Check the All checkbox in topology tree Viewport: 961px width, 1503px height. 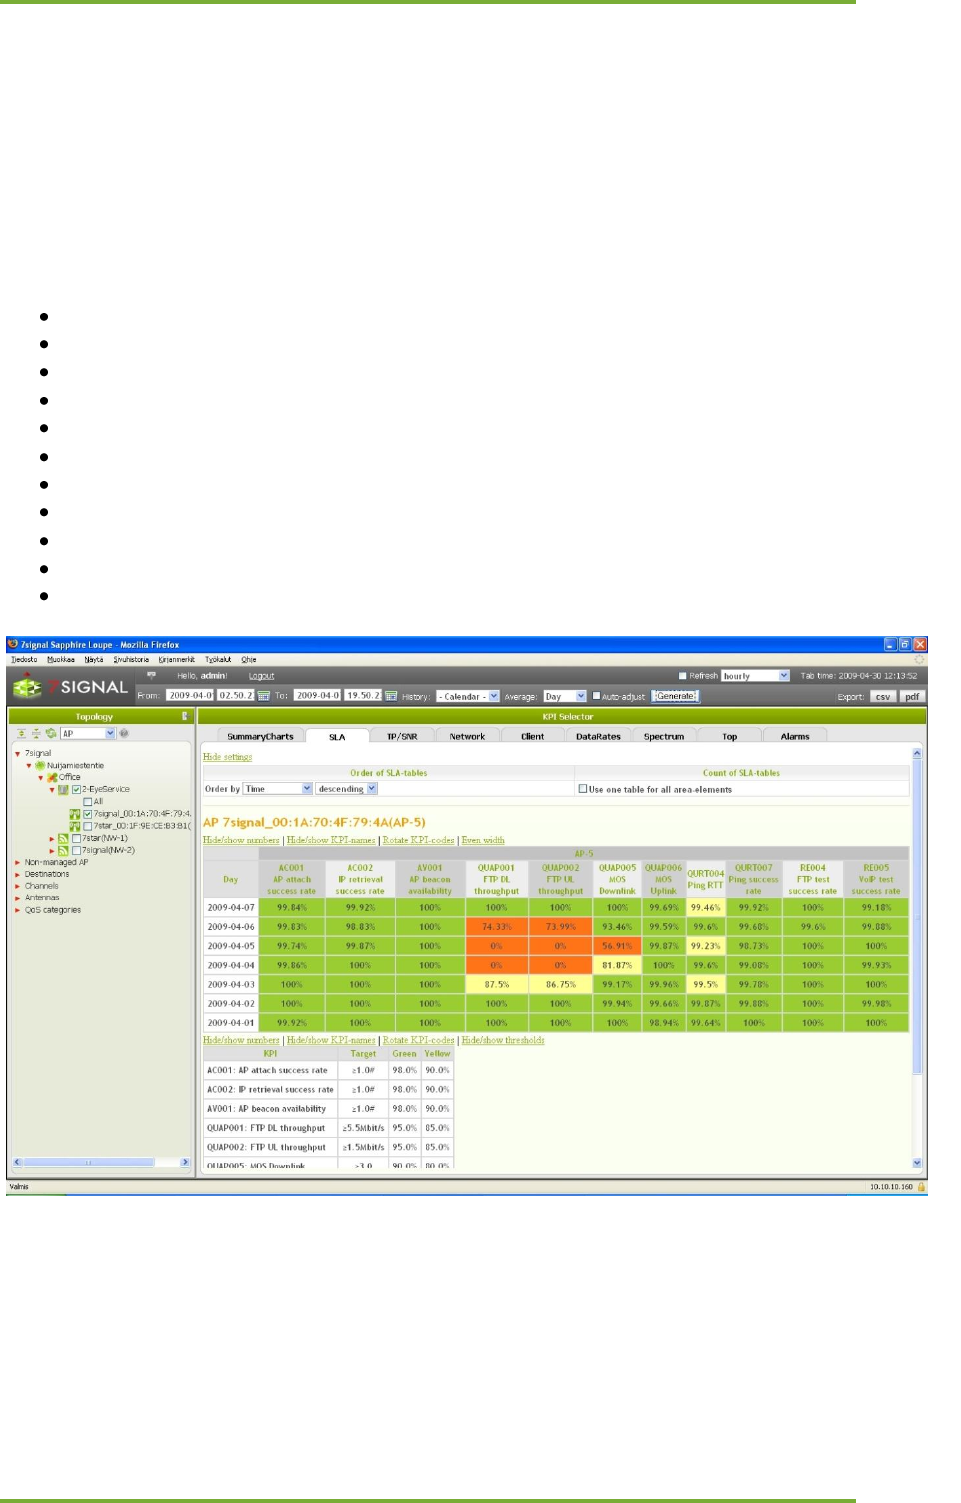coord(88,801)
